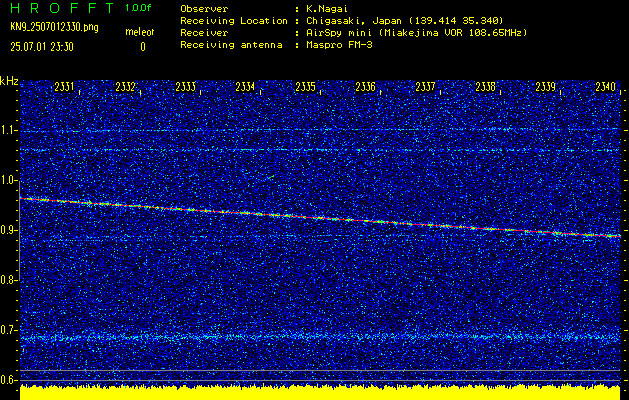The height and width of the screenshot is (400, 629).
Task: Click the 2333 time marker
Action: (185, 87)
